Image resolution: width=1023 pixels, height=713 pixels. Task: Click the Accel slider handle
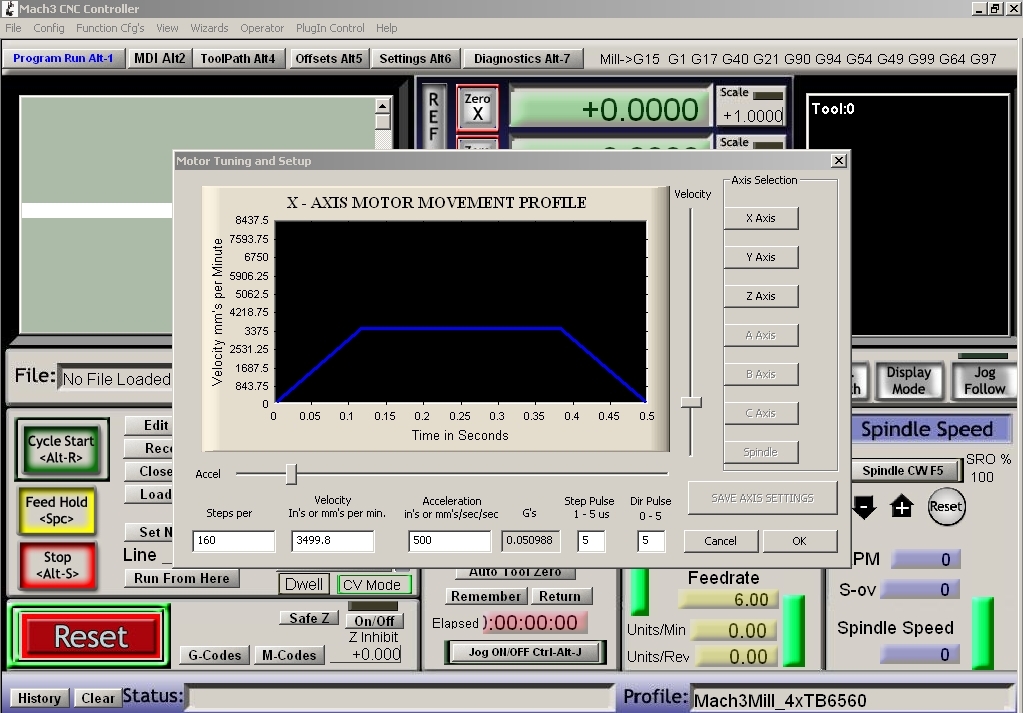click(x=291, y=474)
